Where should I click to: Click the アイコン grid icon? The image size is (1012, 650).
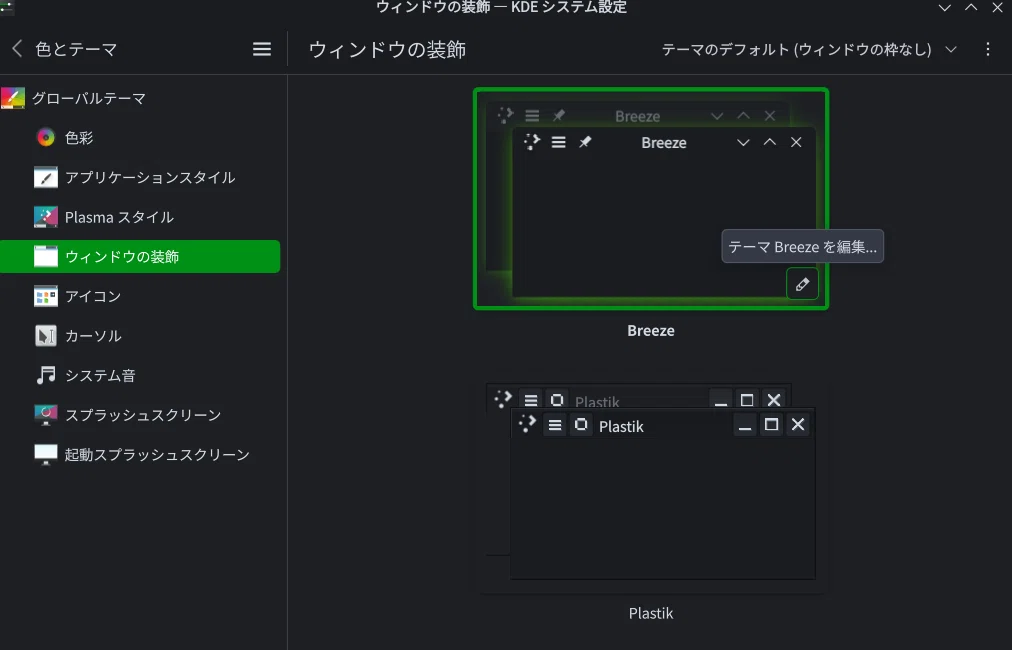[46, 296]
